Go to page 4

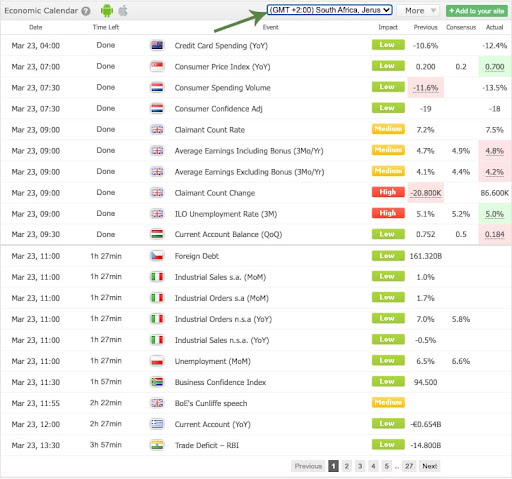373,466
